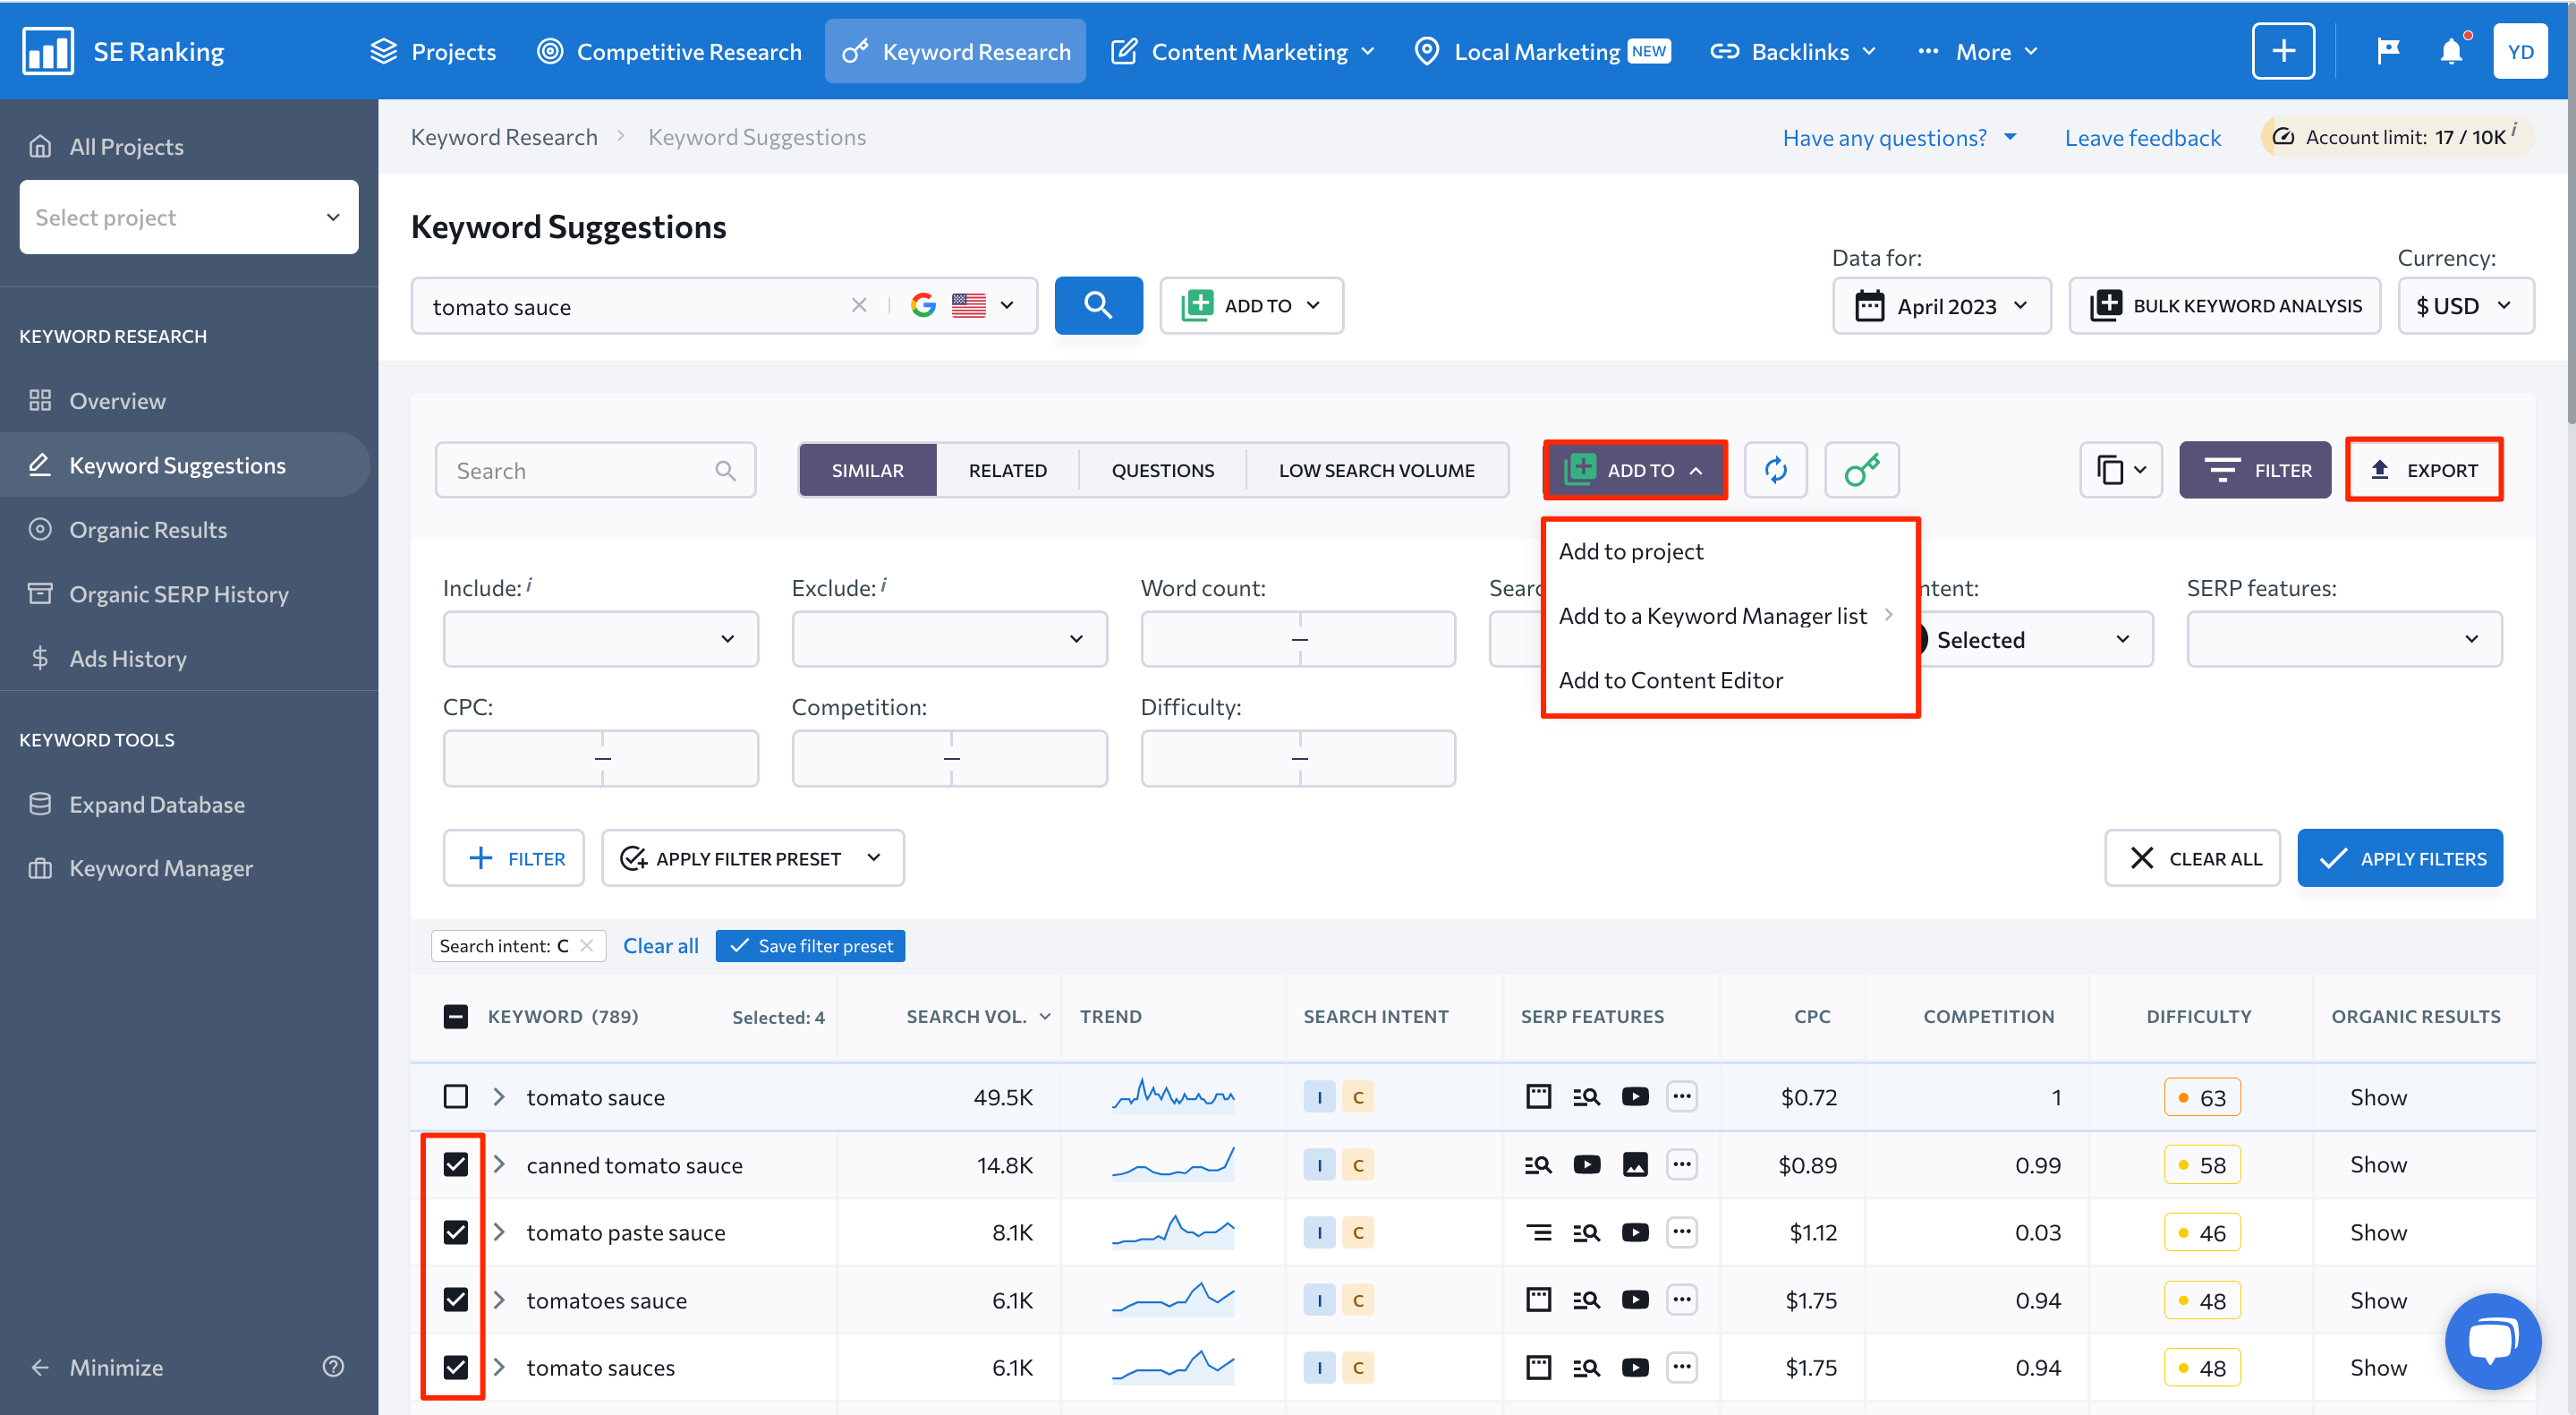Click the APPLY FILTERS button
Screen dimensions: 2576x1415
2400,858
